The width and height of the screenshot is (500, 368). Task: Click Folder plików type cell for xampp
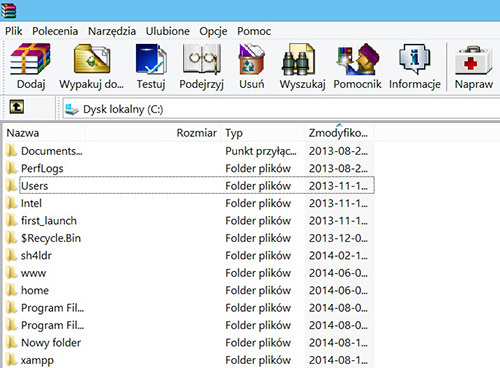point(258,360)
